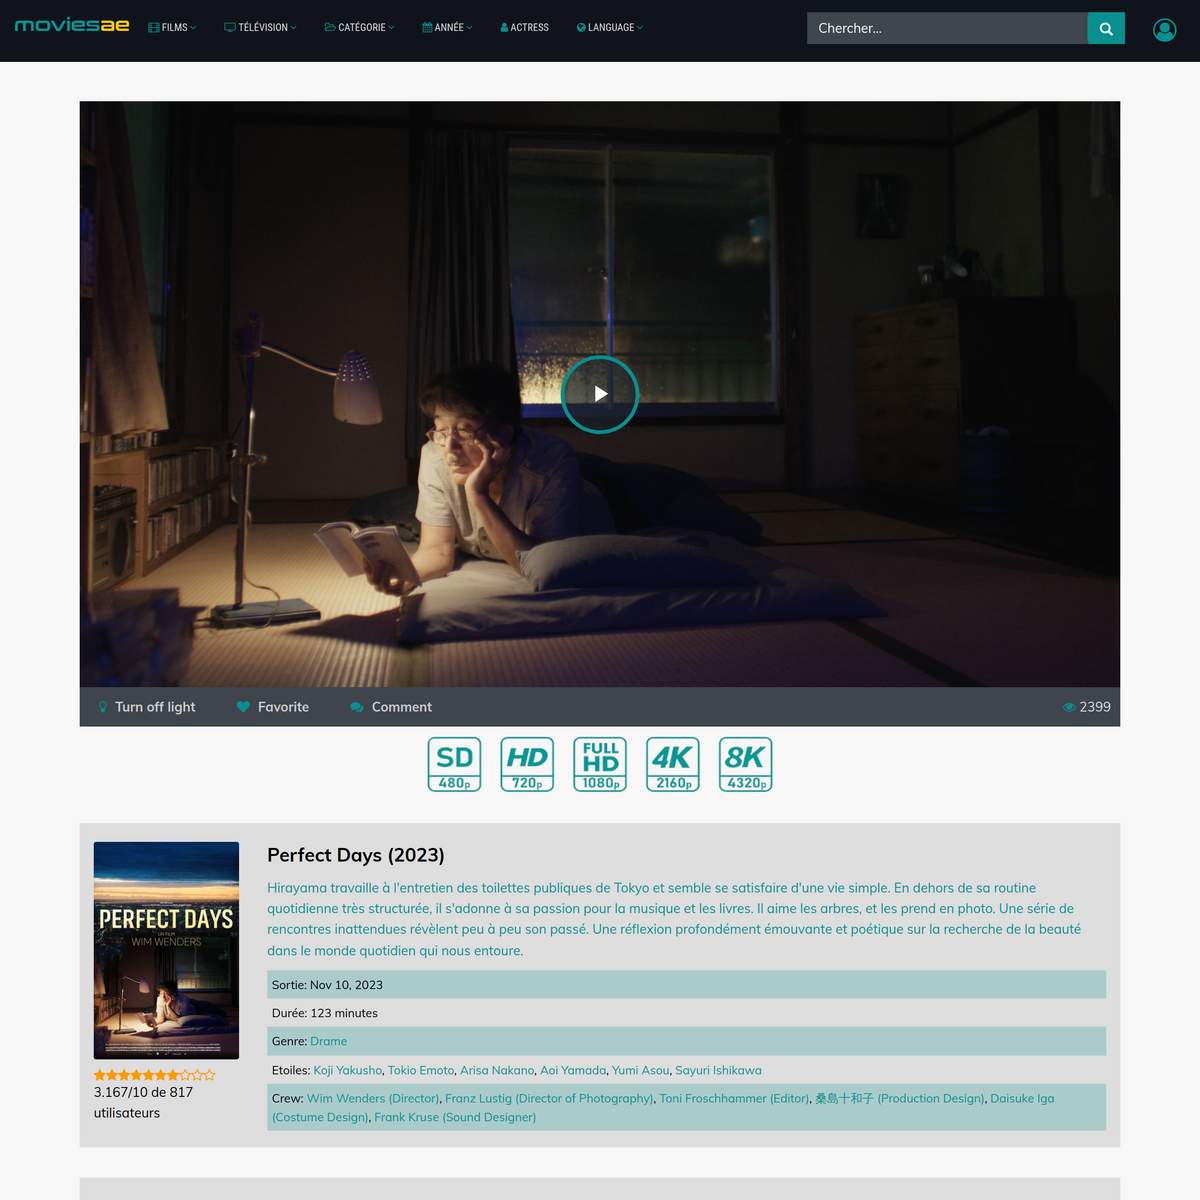This screenshot has width=1200, height=1200.
Task: Expand the Année dropdown menu
Action: pyautogui.click(x=447, y=28)
